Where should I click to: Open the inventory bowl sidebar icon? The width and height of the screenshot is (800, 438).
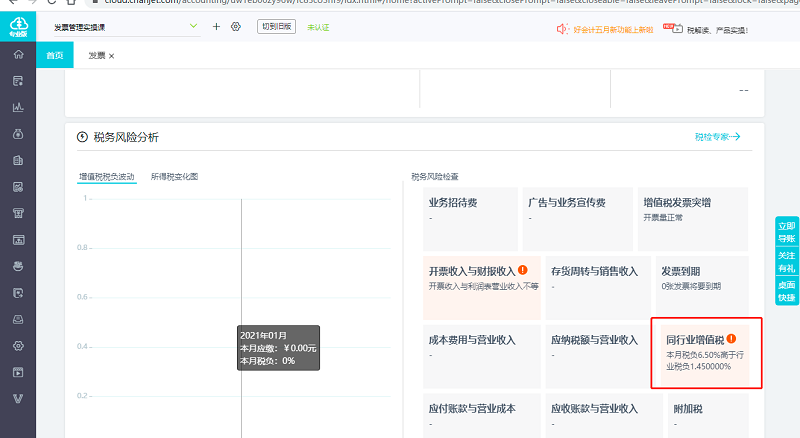point(18,266)
